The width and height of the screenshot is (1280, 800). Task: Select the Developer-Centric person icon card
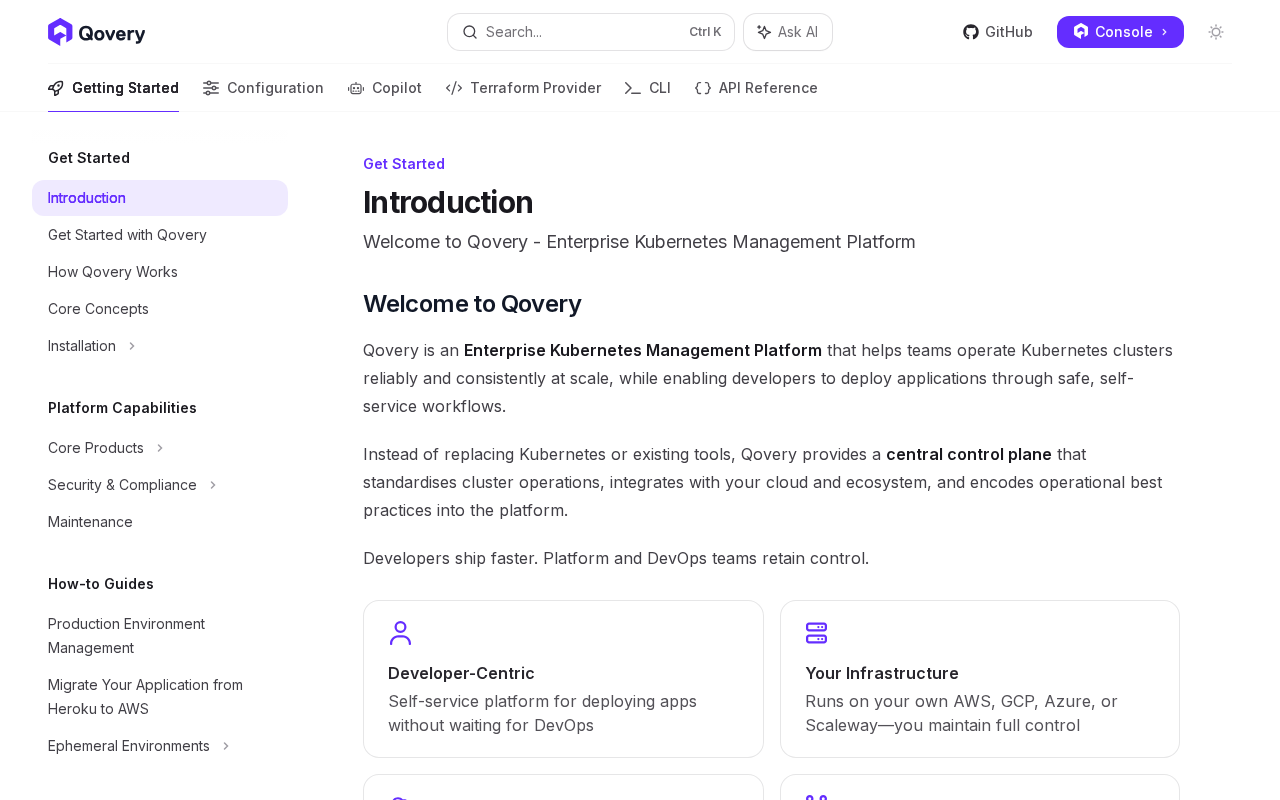563,678
